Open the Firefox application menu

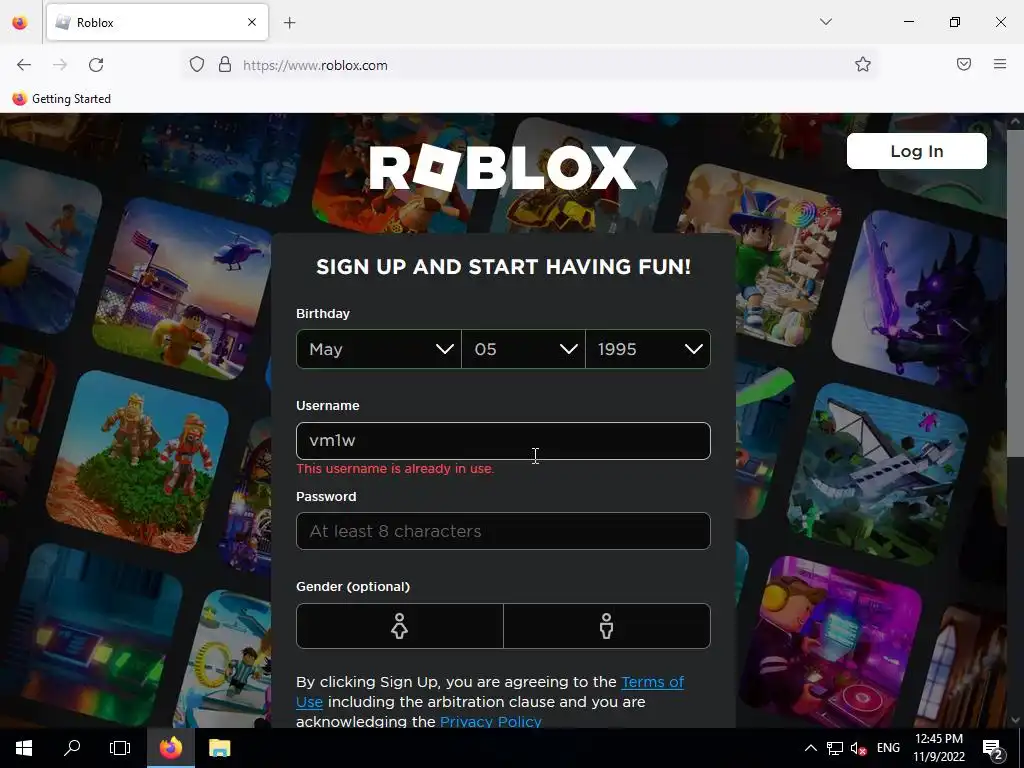pos(1000,64)
